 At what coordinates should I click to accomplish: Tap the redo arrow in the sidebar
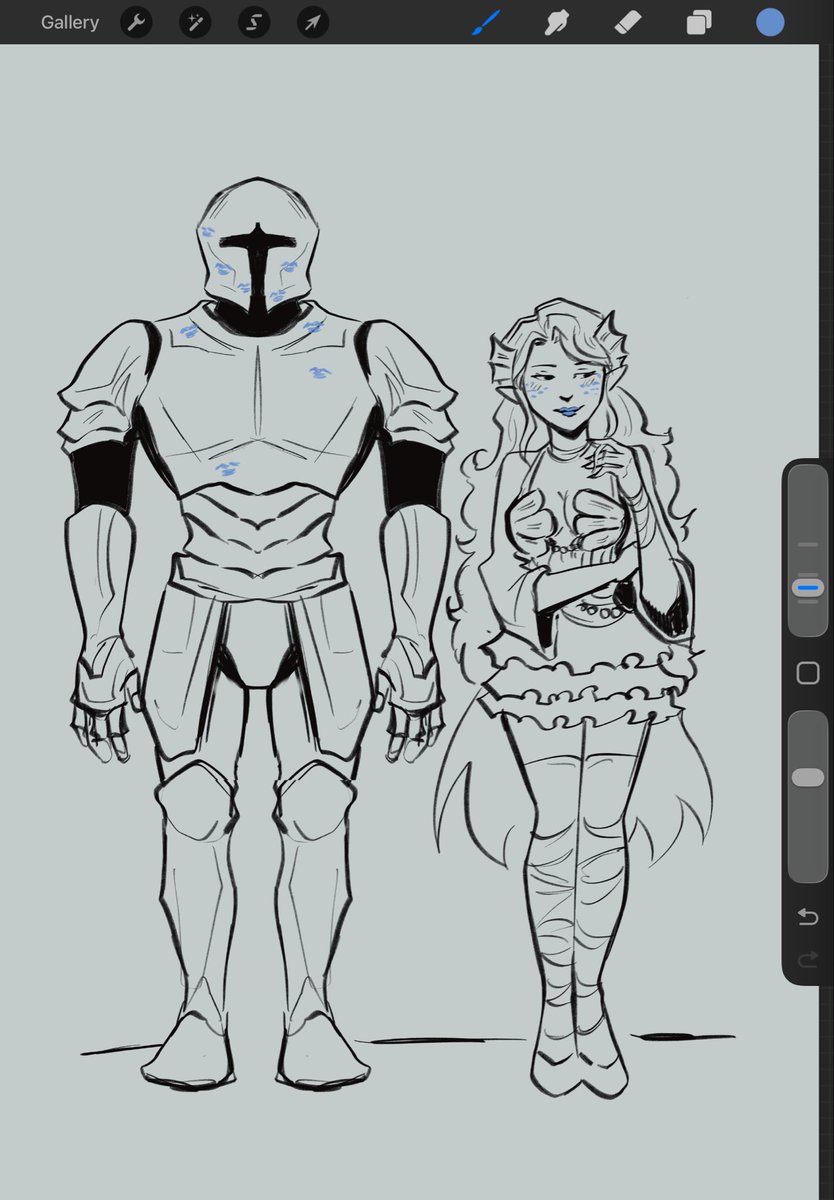point(807,959)
